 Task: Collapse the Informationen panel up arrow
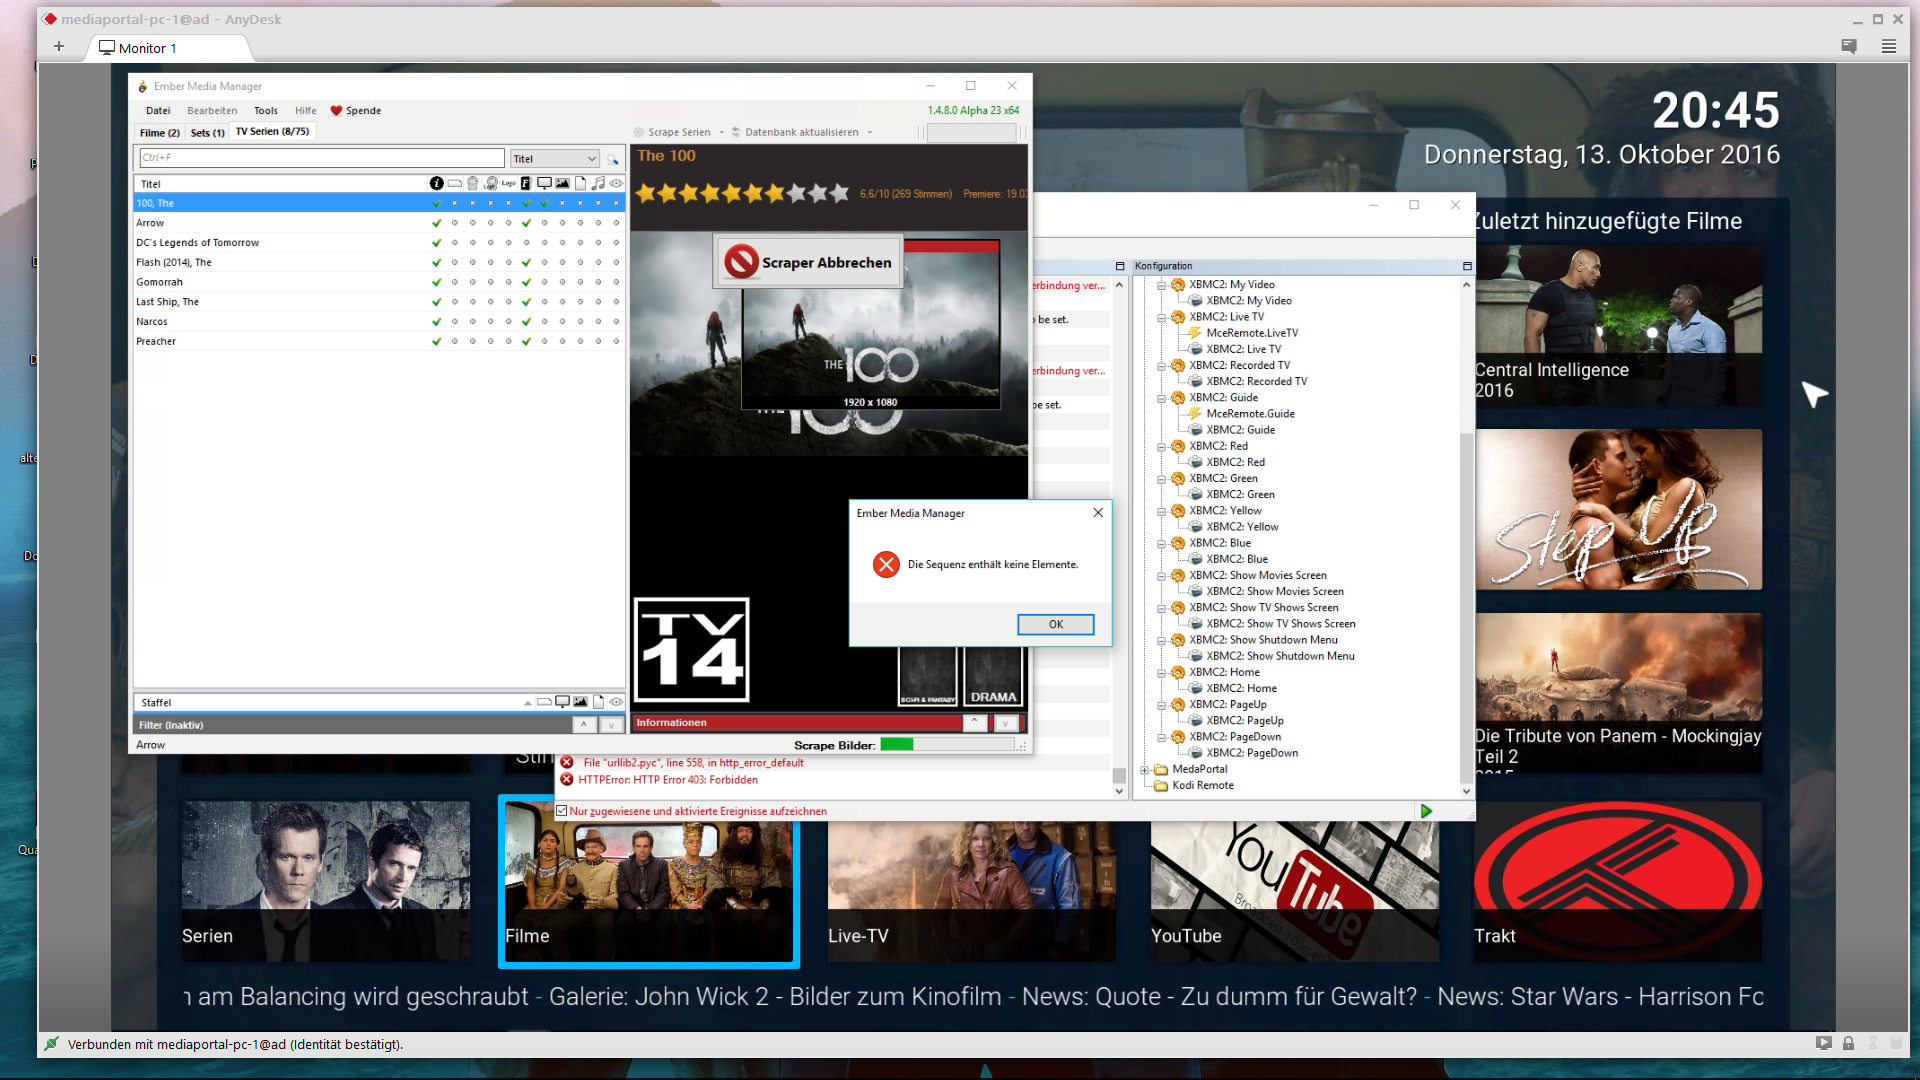click(975, 722)
